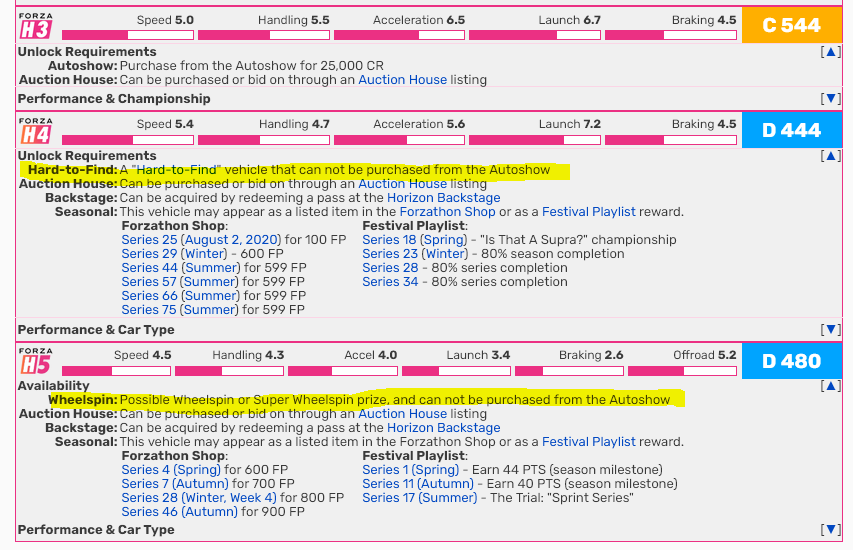This screenshot has width=853, height=550.
Task: Click the Forza H5 logo icon
Action: point(35,361)
